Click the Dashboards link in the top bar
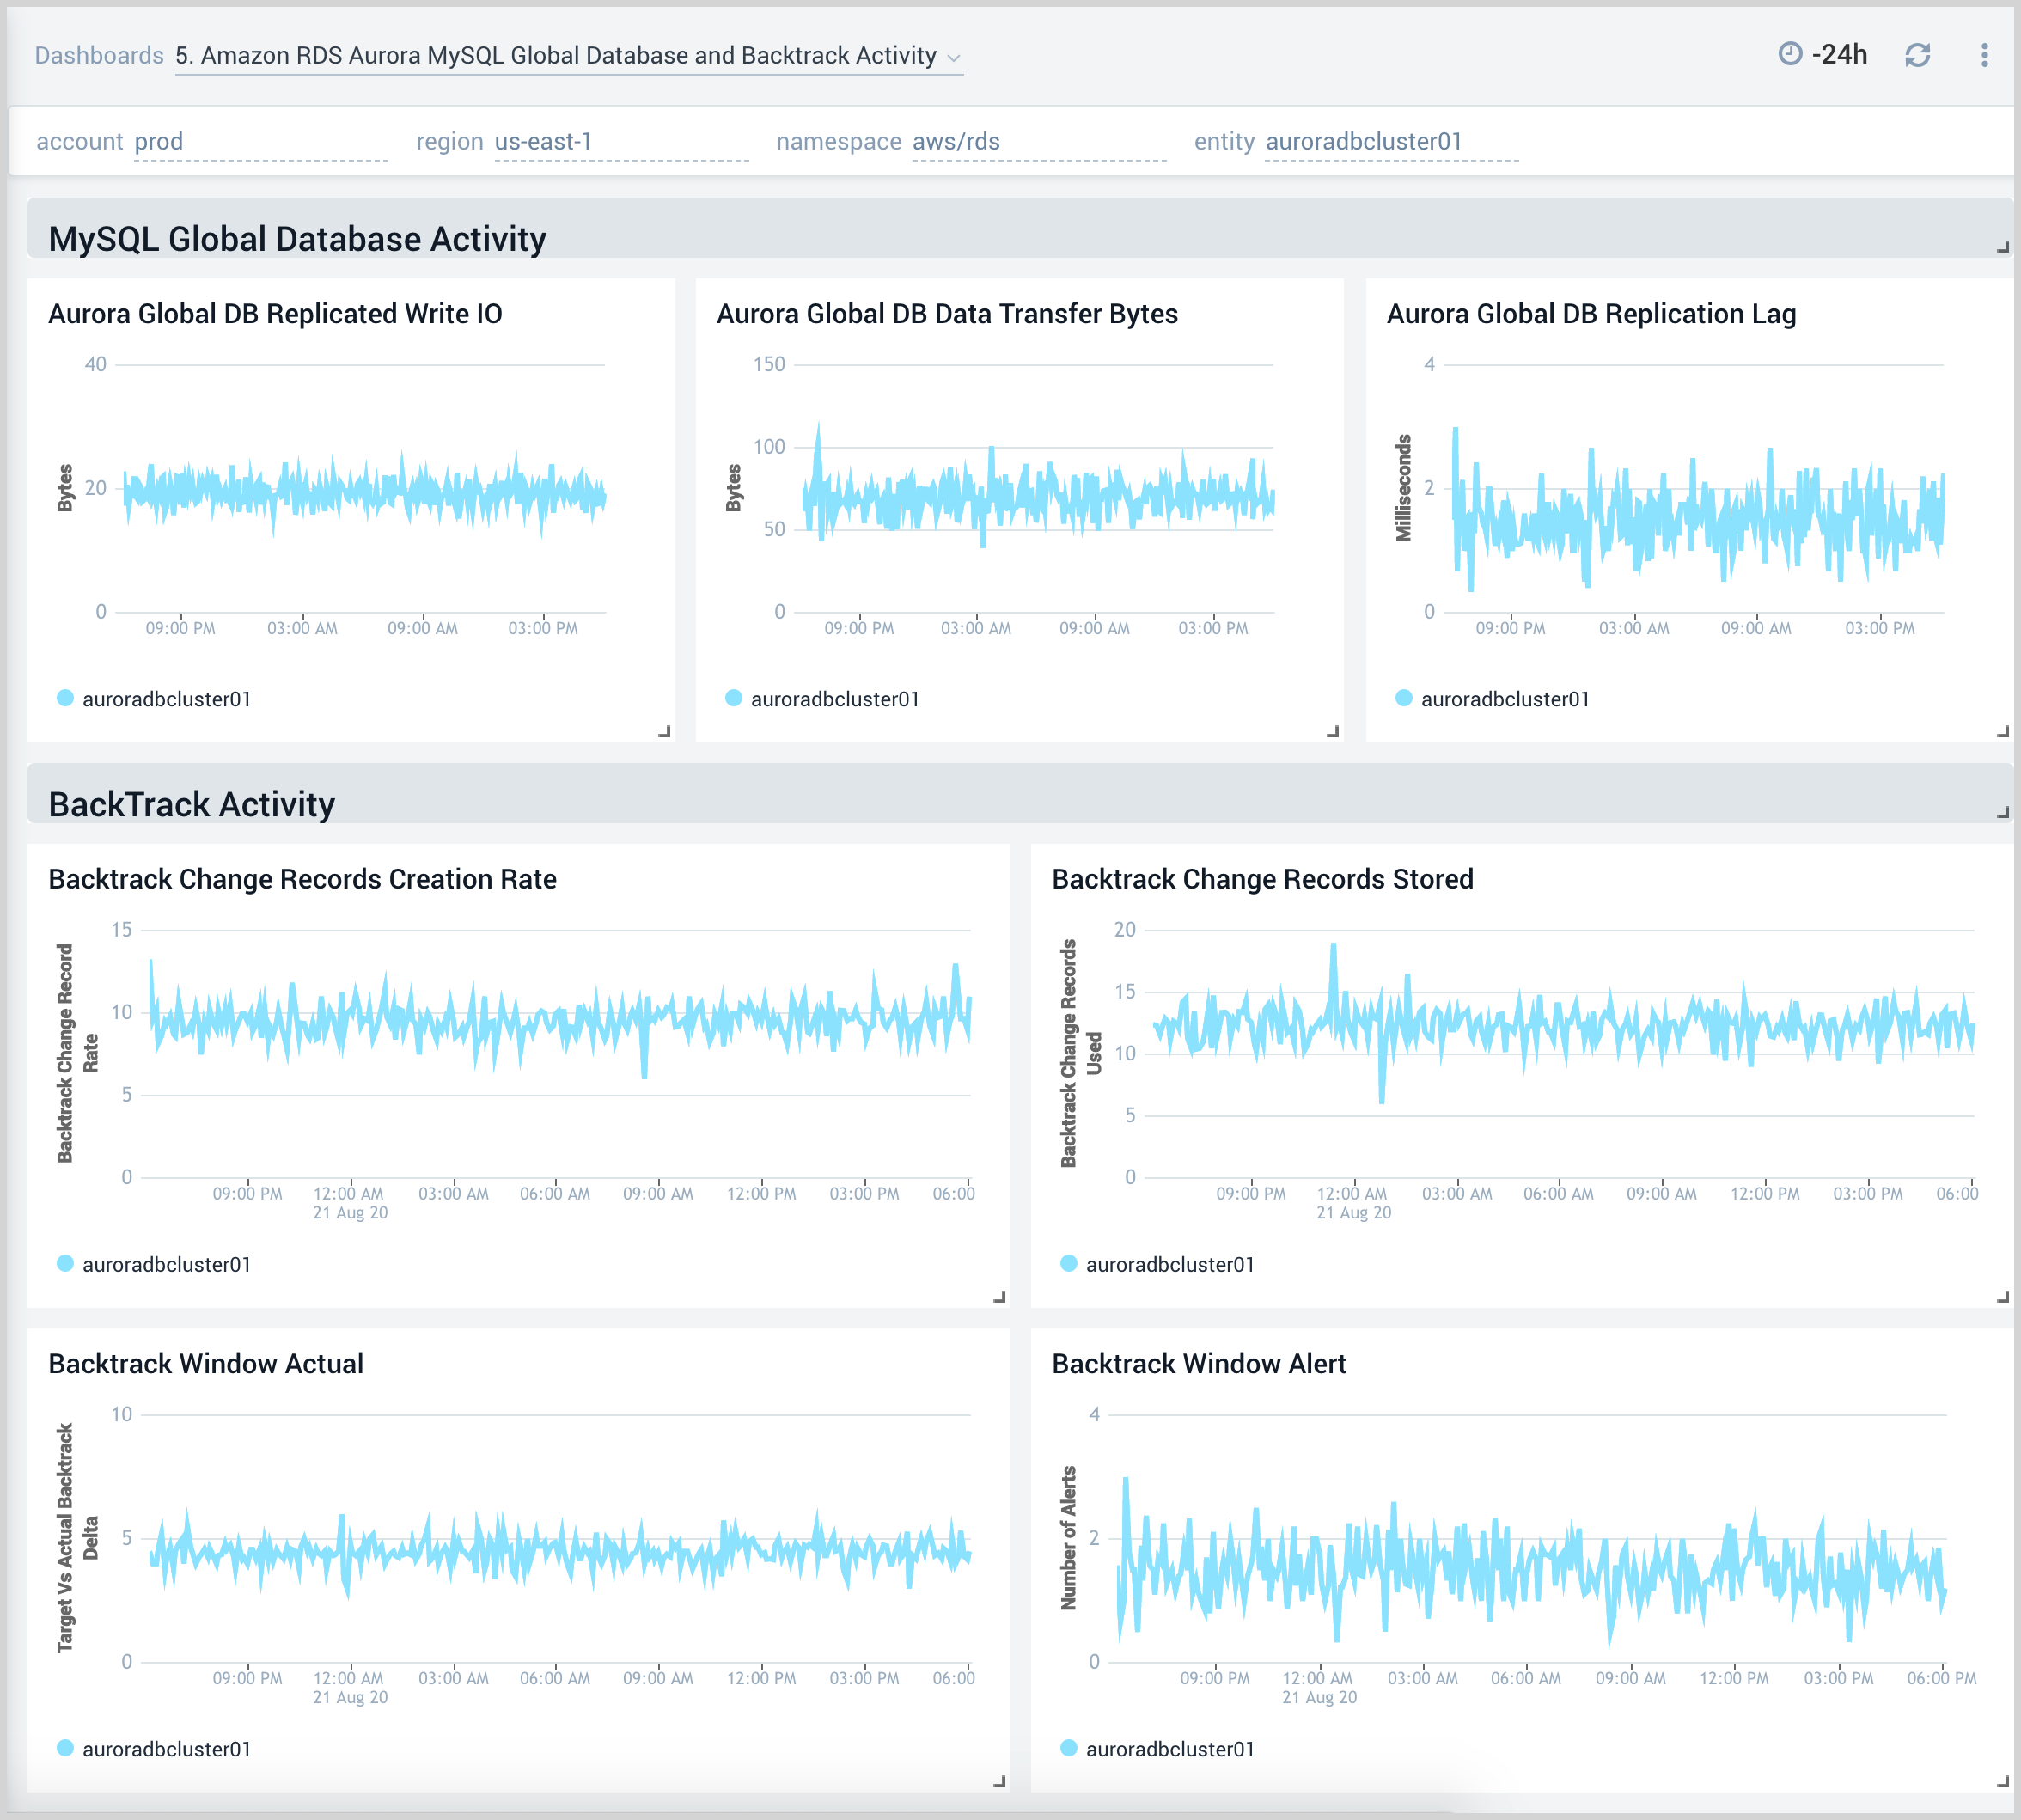Viewport: 2021px width, 1820px height. pyautogui.click(x=98, y=55)
